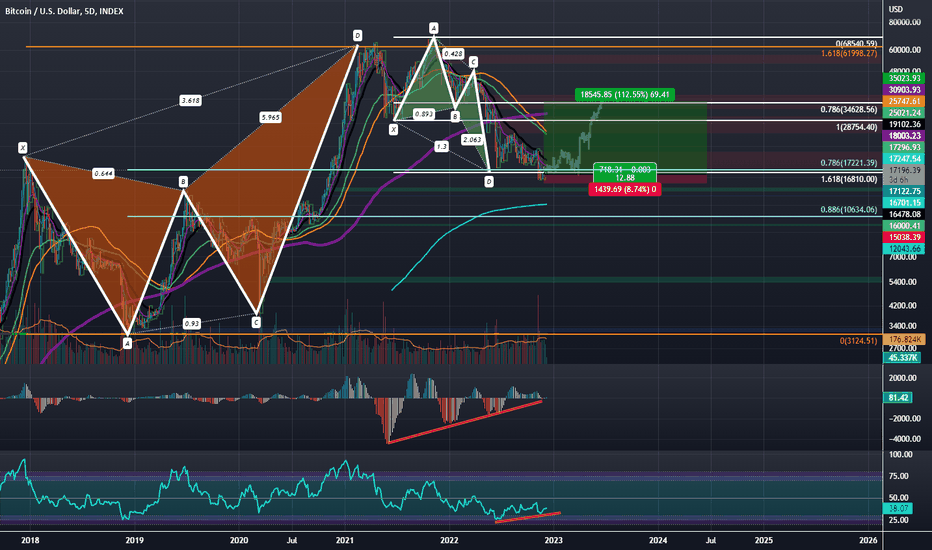Click the current price label 17196.39
Image resolution: width=932 pixels, height=550 pixels.
click(x=904, y=170)
